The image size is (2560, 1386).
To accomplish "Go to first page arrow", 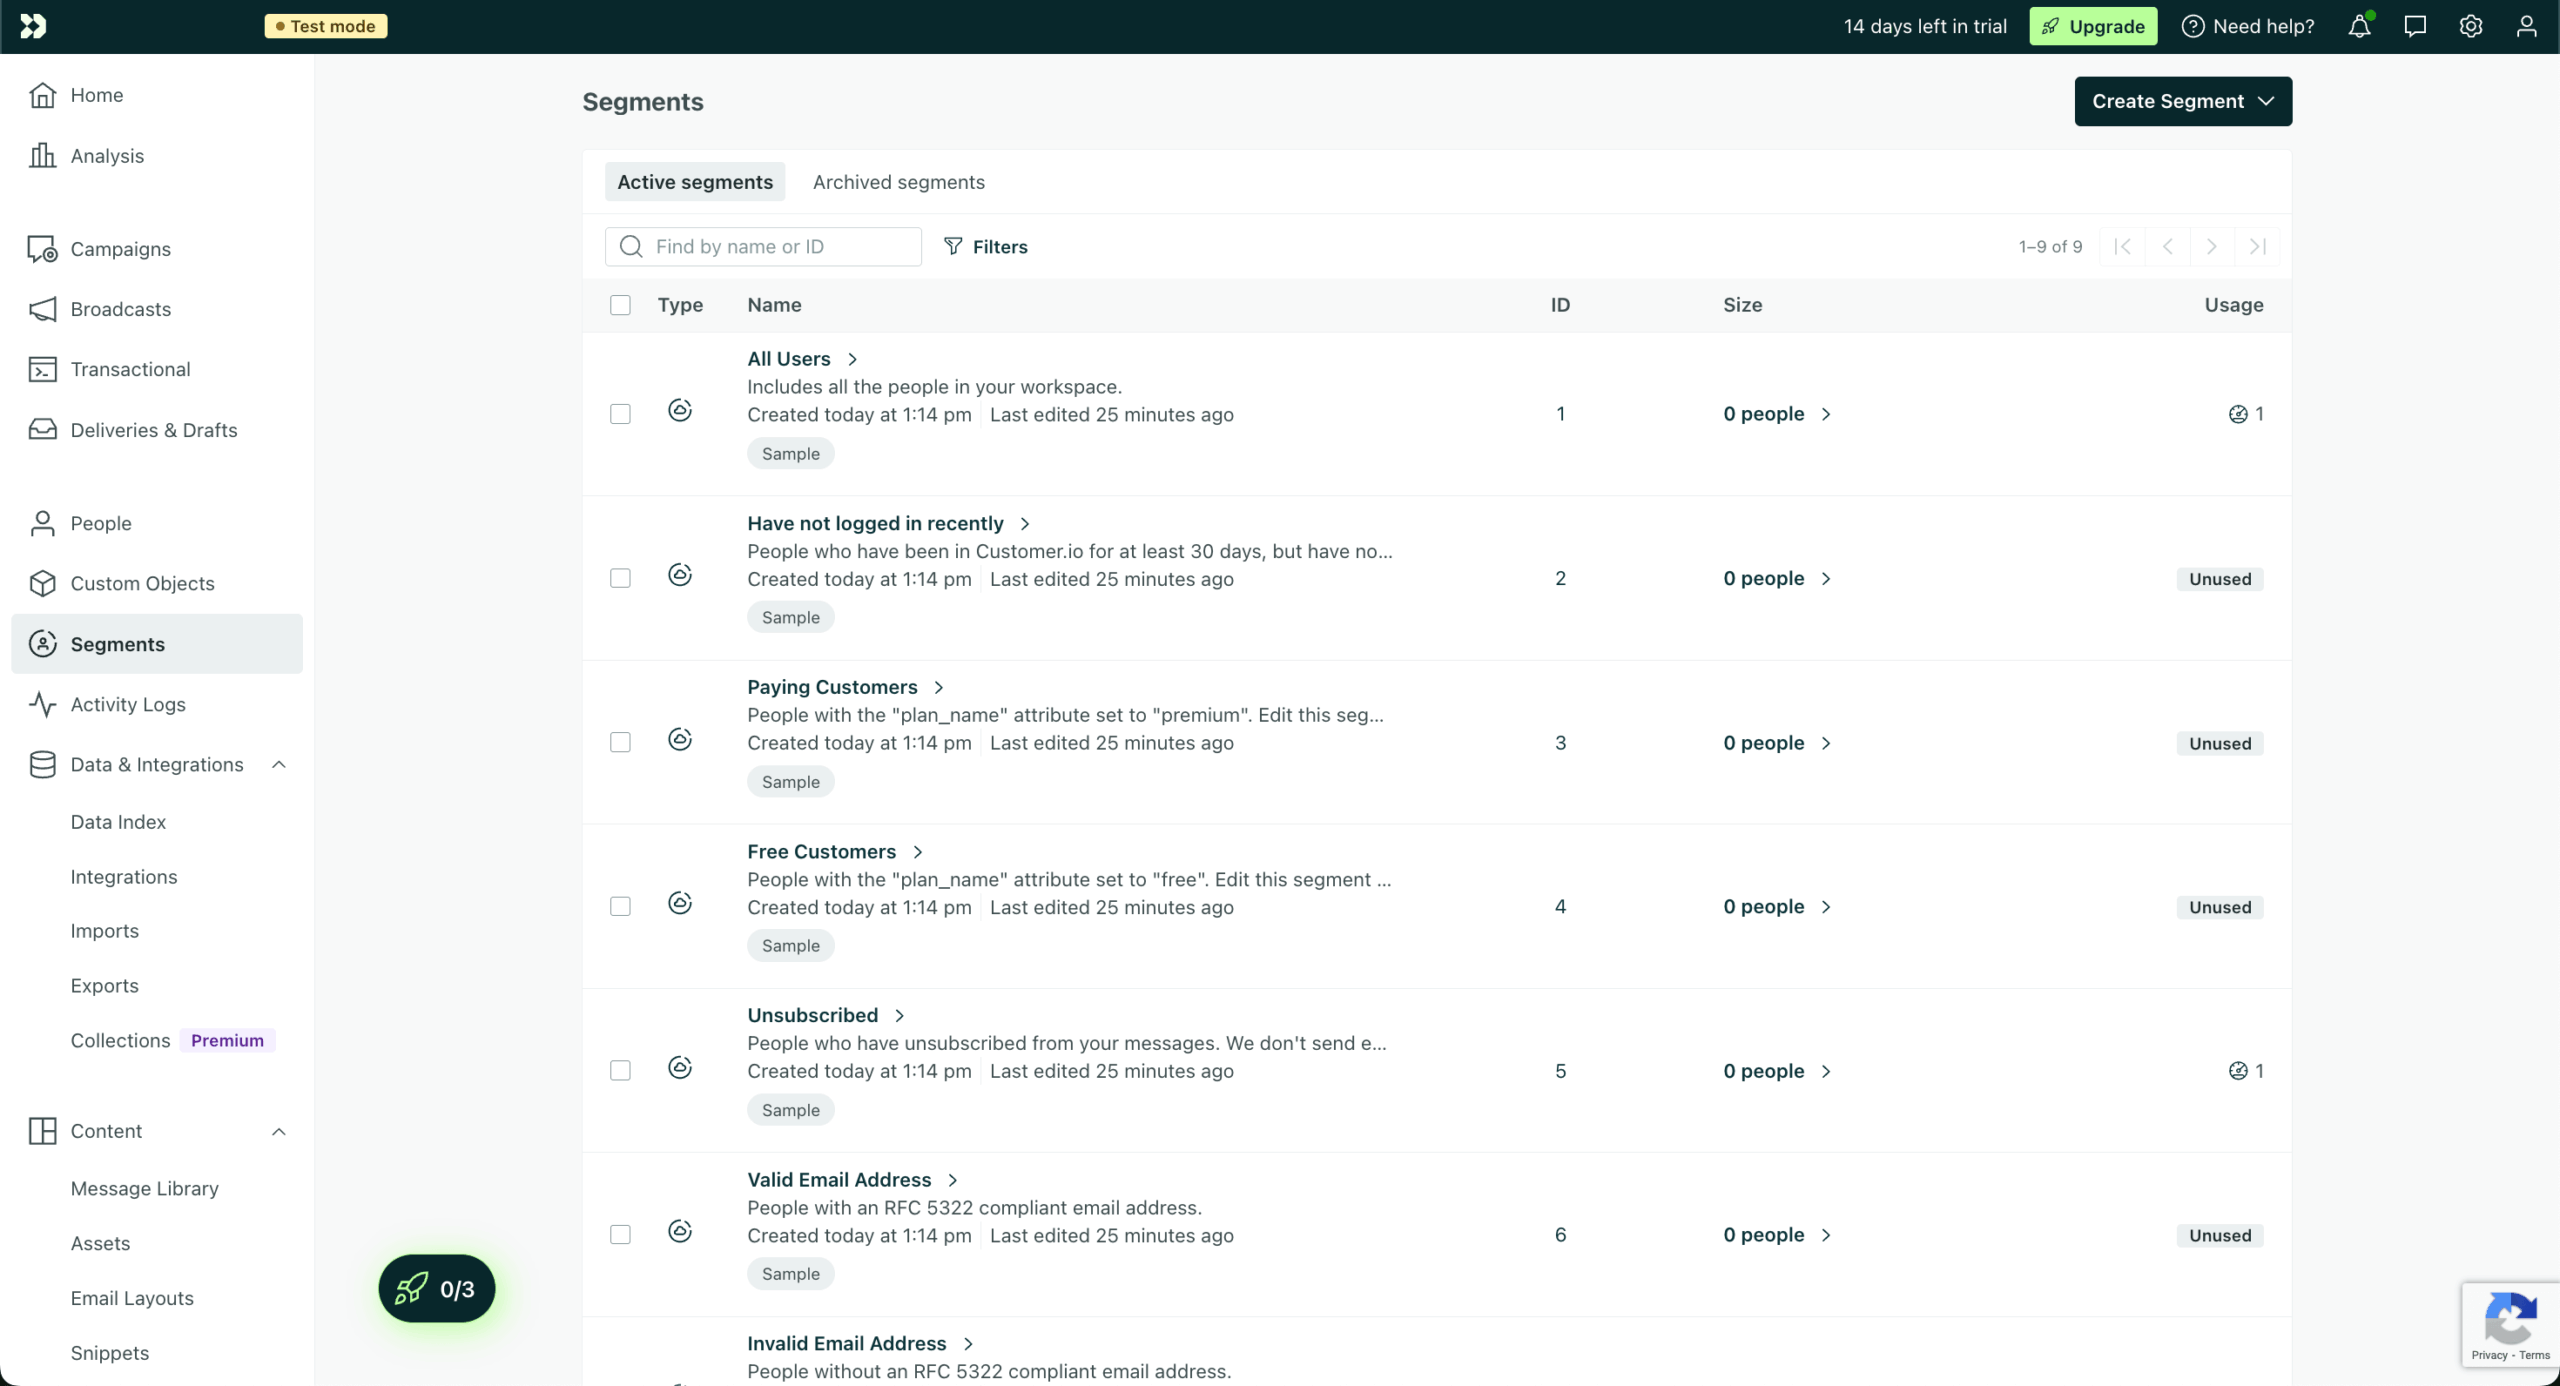I will [2123, 246].
